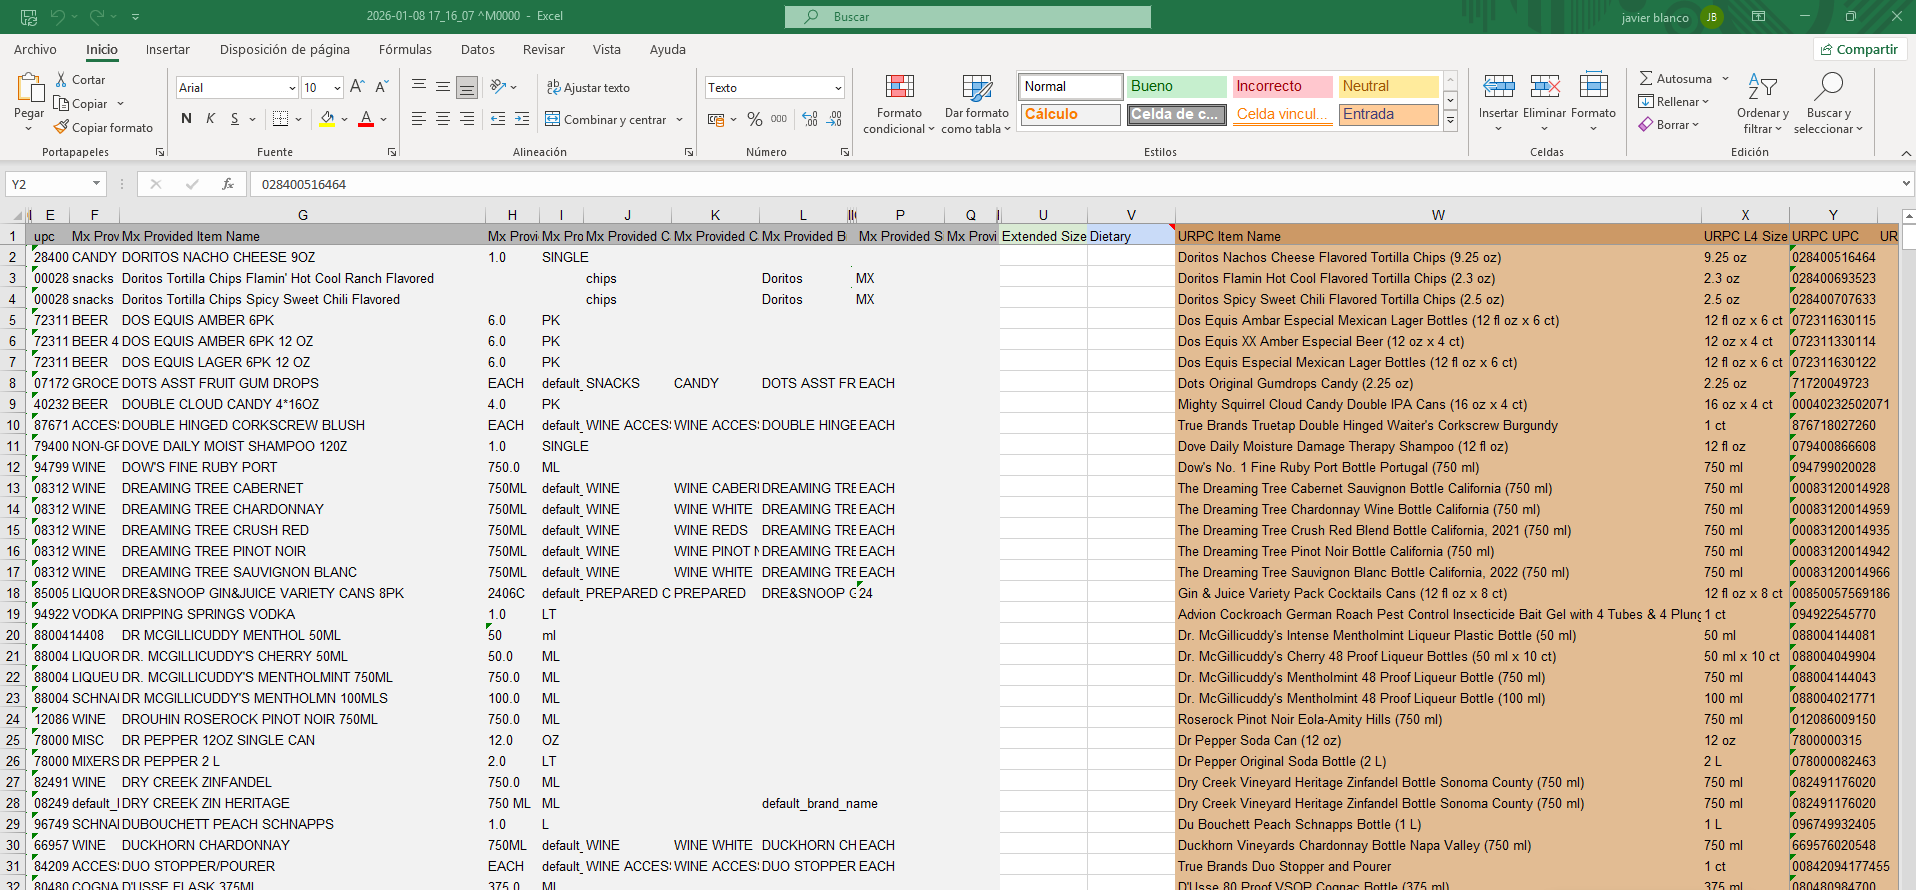
Task: Click the javier blanco account avatar
Action: pos(1711,17)
